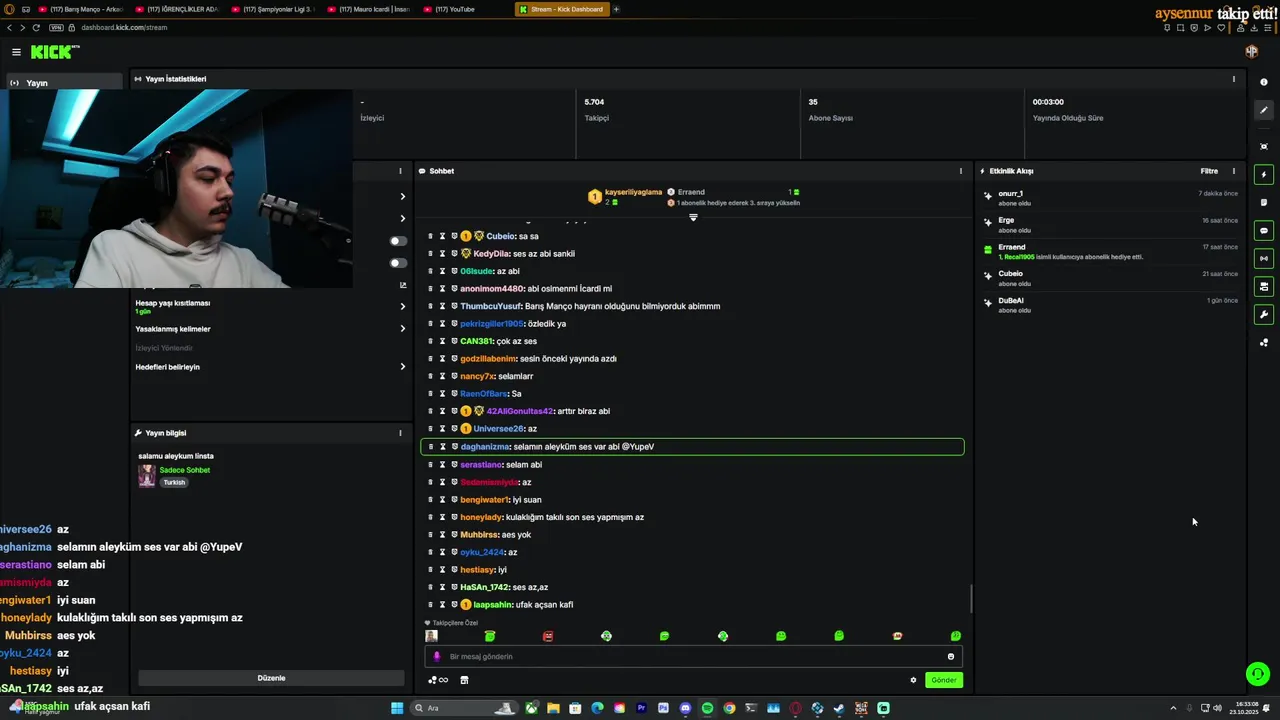Toggle the broadcast signal panel icon

point(1264,259)
